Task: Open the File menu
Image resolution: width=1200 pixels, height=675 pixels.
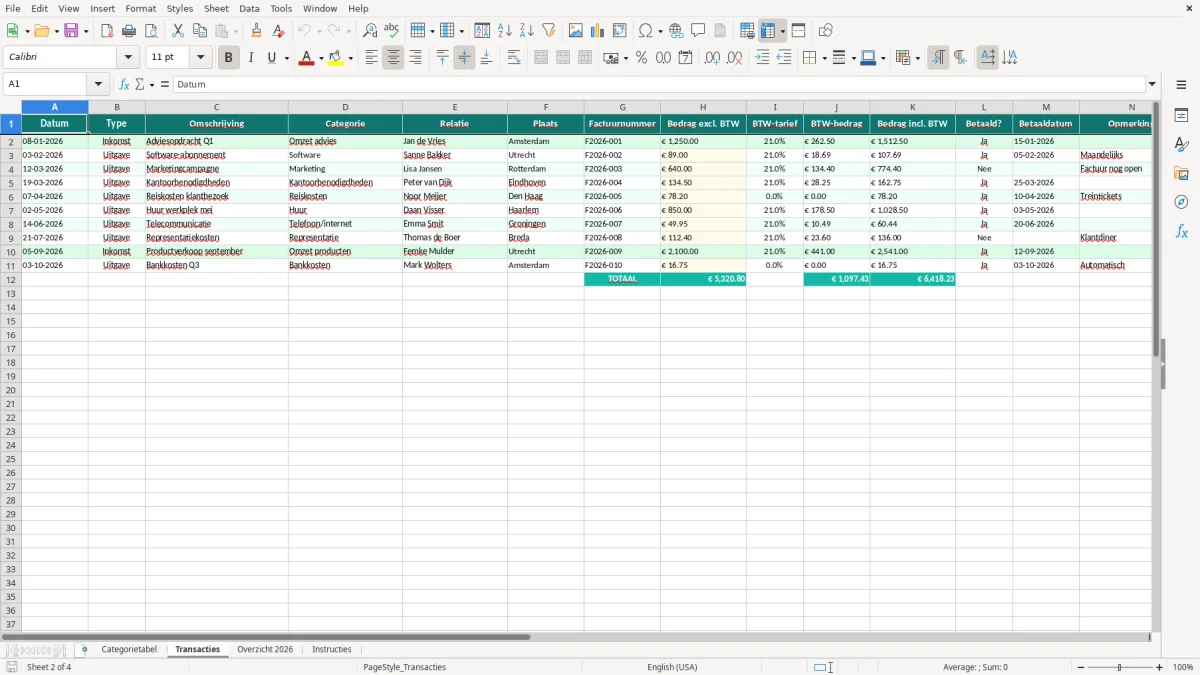Action: coord(12,8)
